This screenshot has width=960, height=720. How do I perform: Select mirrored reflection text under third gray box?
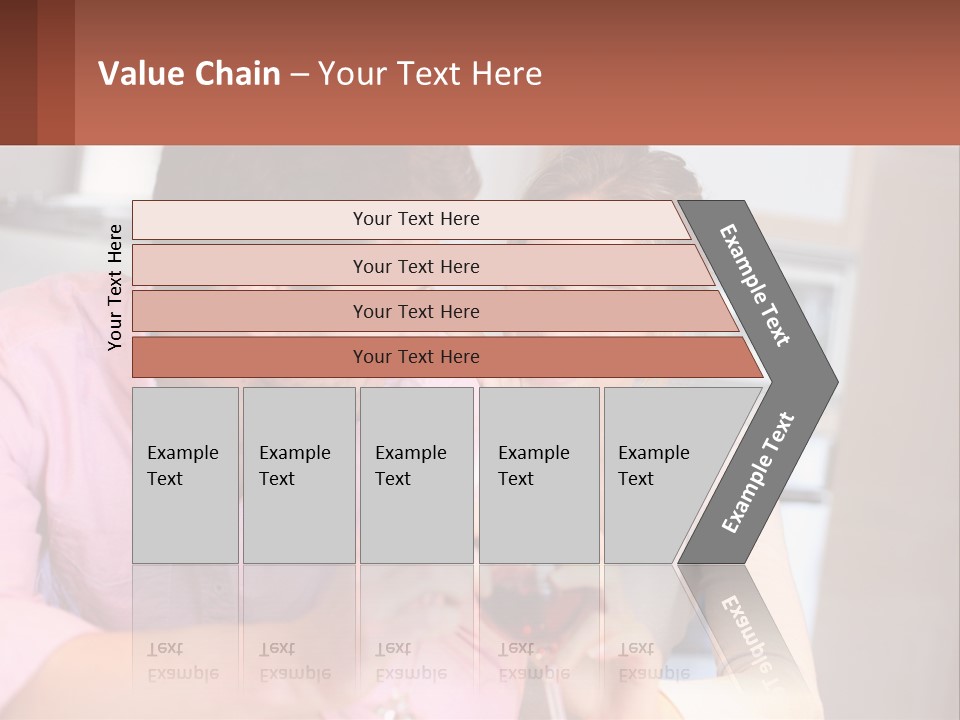click(x=410, y=661)
